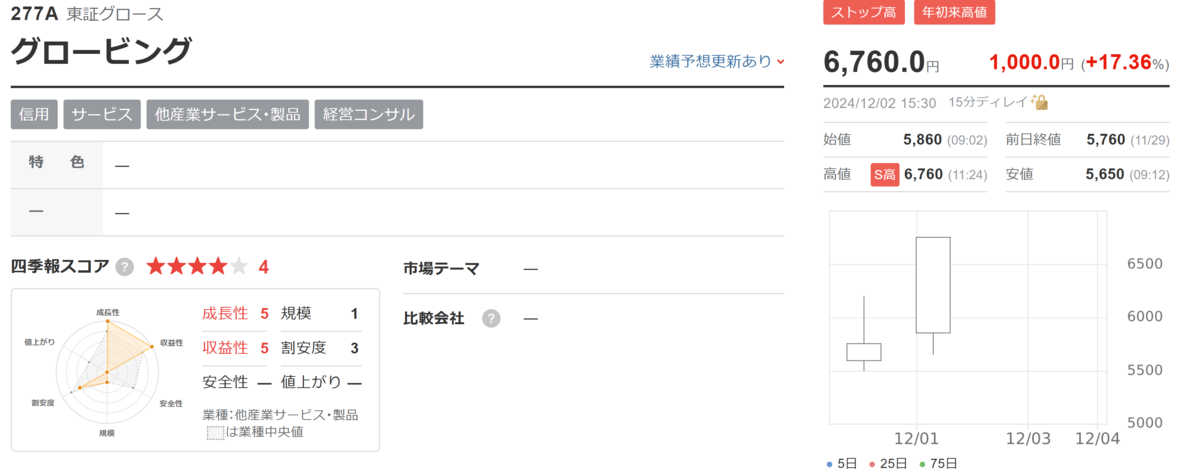
Task: Click the ストップ高 badge
Action: (865, 13)
